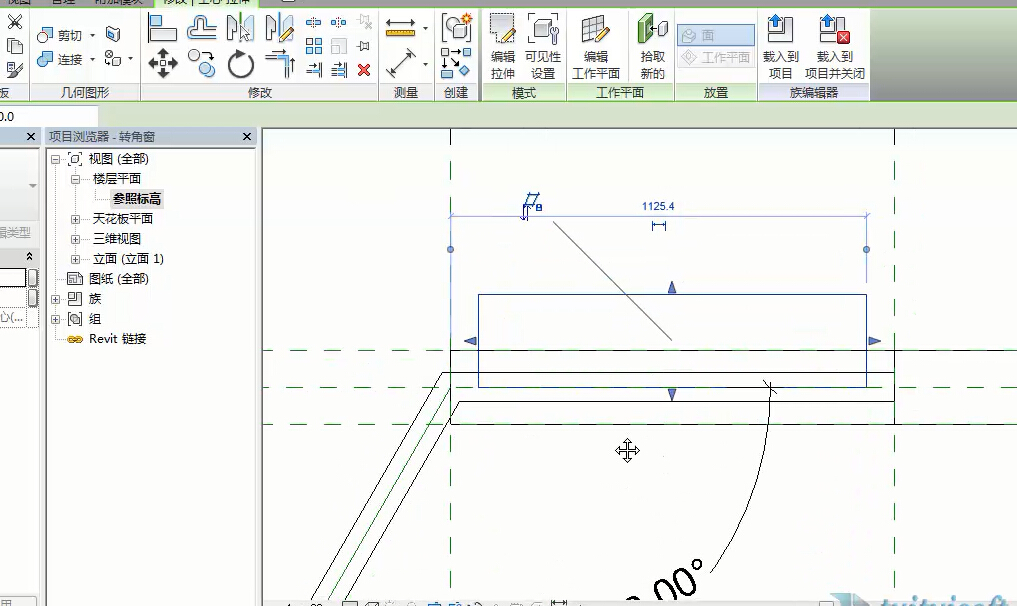Image resolution: width=1017 pixels, height=606 pixels.
Task: Collapse the 楼层平面 tree node
Action: click(75, 179)
